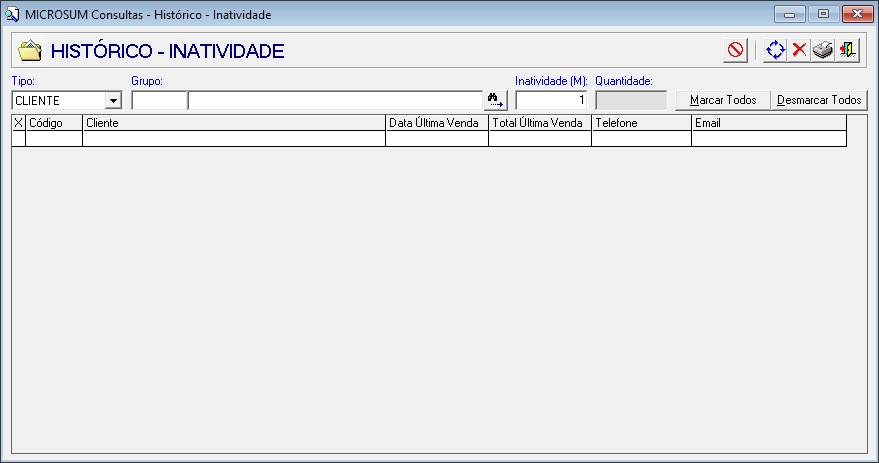Click the Cliente column header
Viewport: 879px width, 463px height.
234,123
